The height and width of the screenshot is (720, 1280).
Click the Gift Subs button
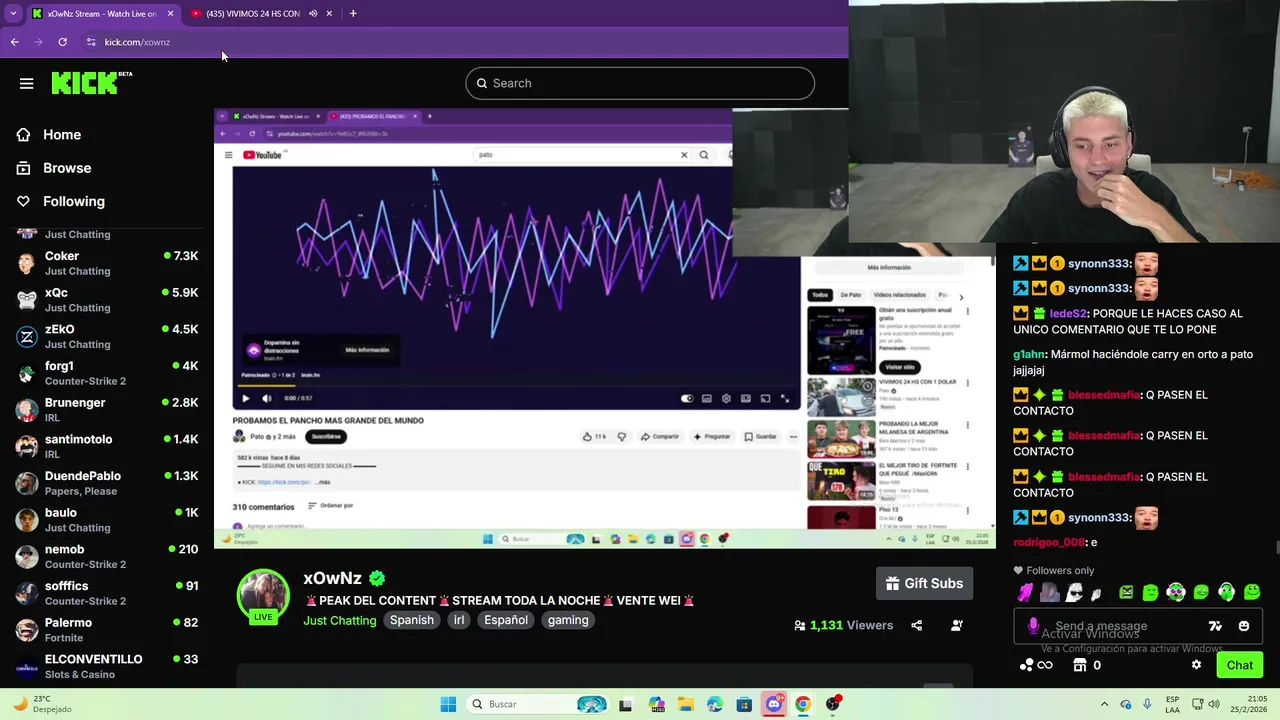[x=925, y=583]
